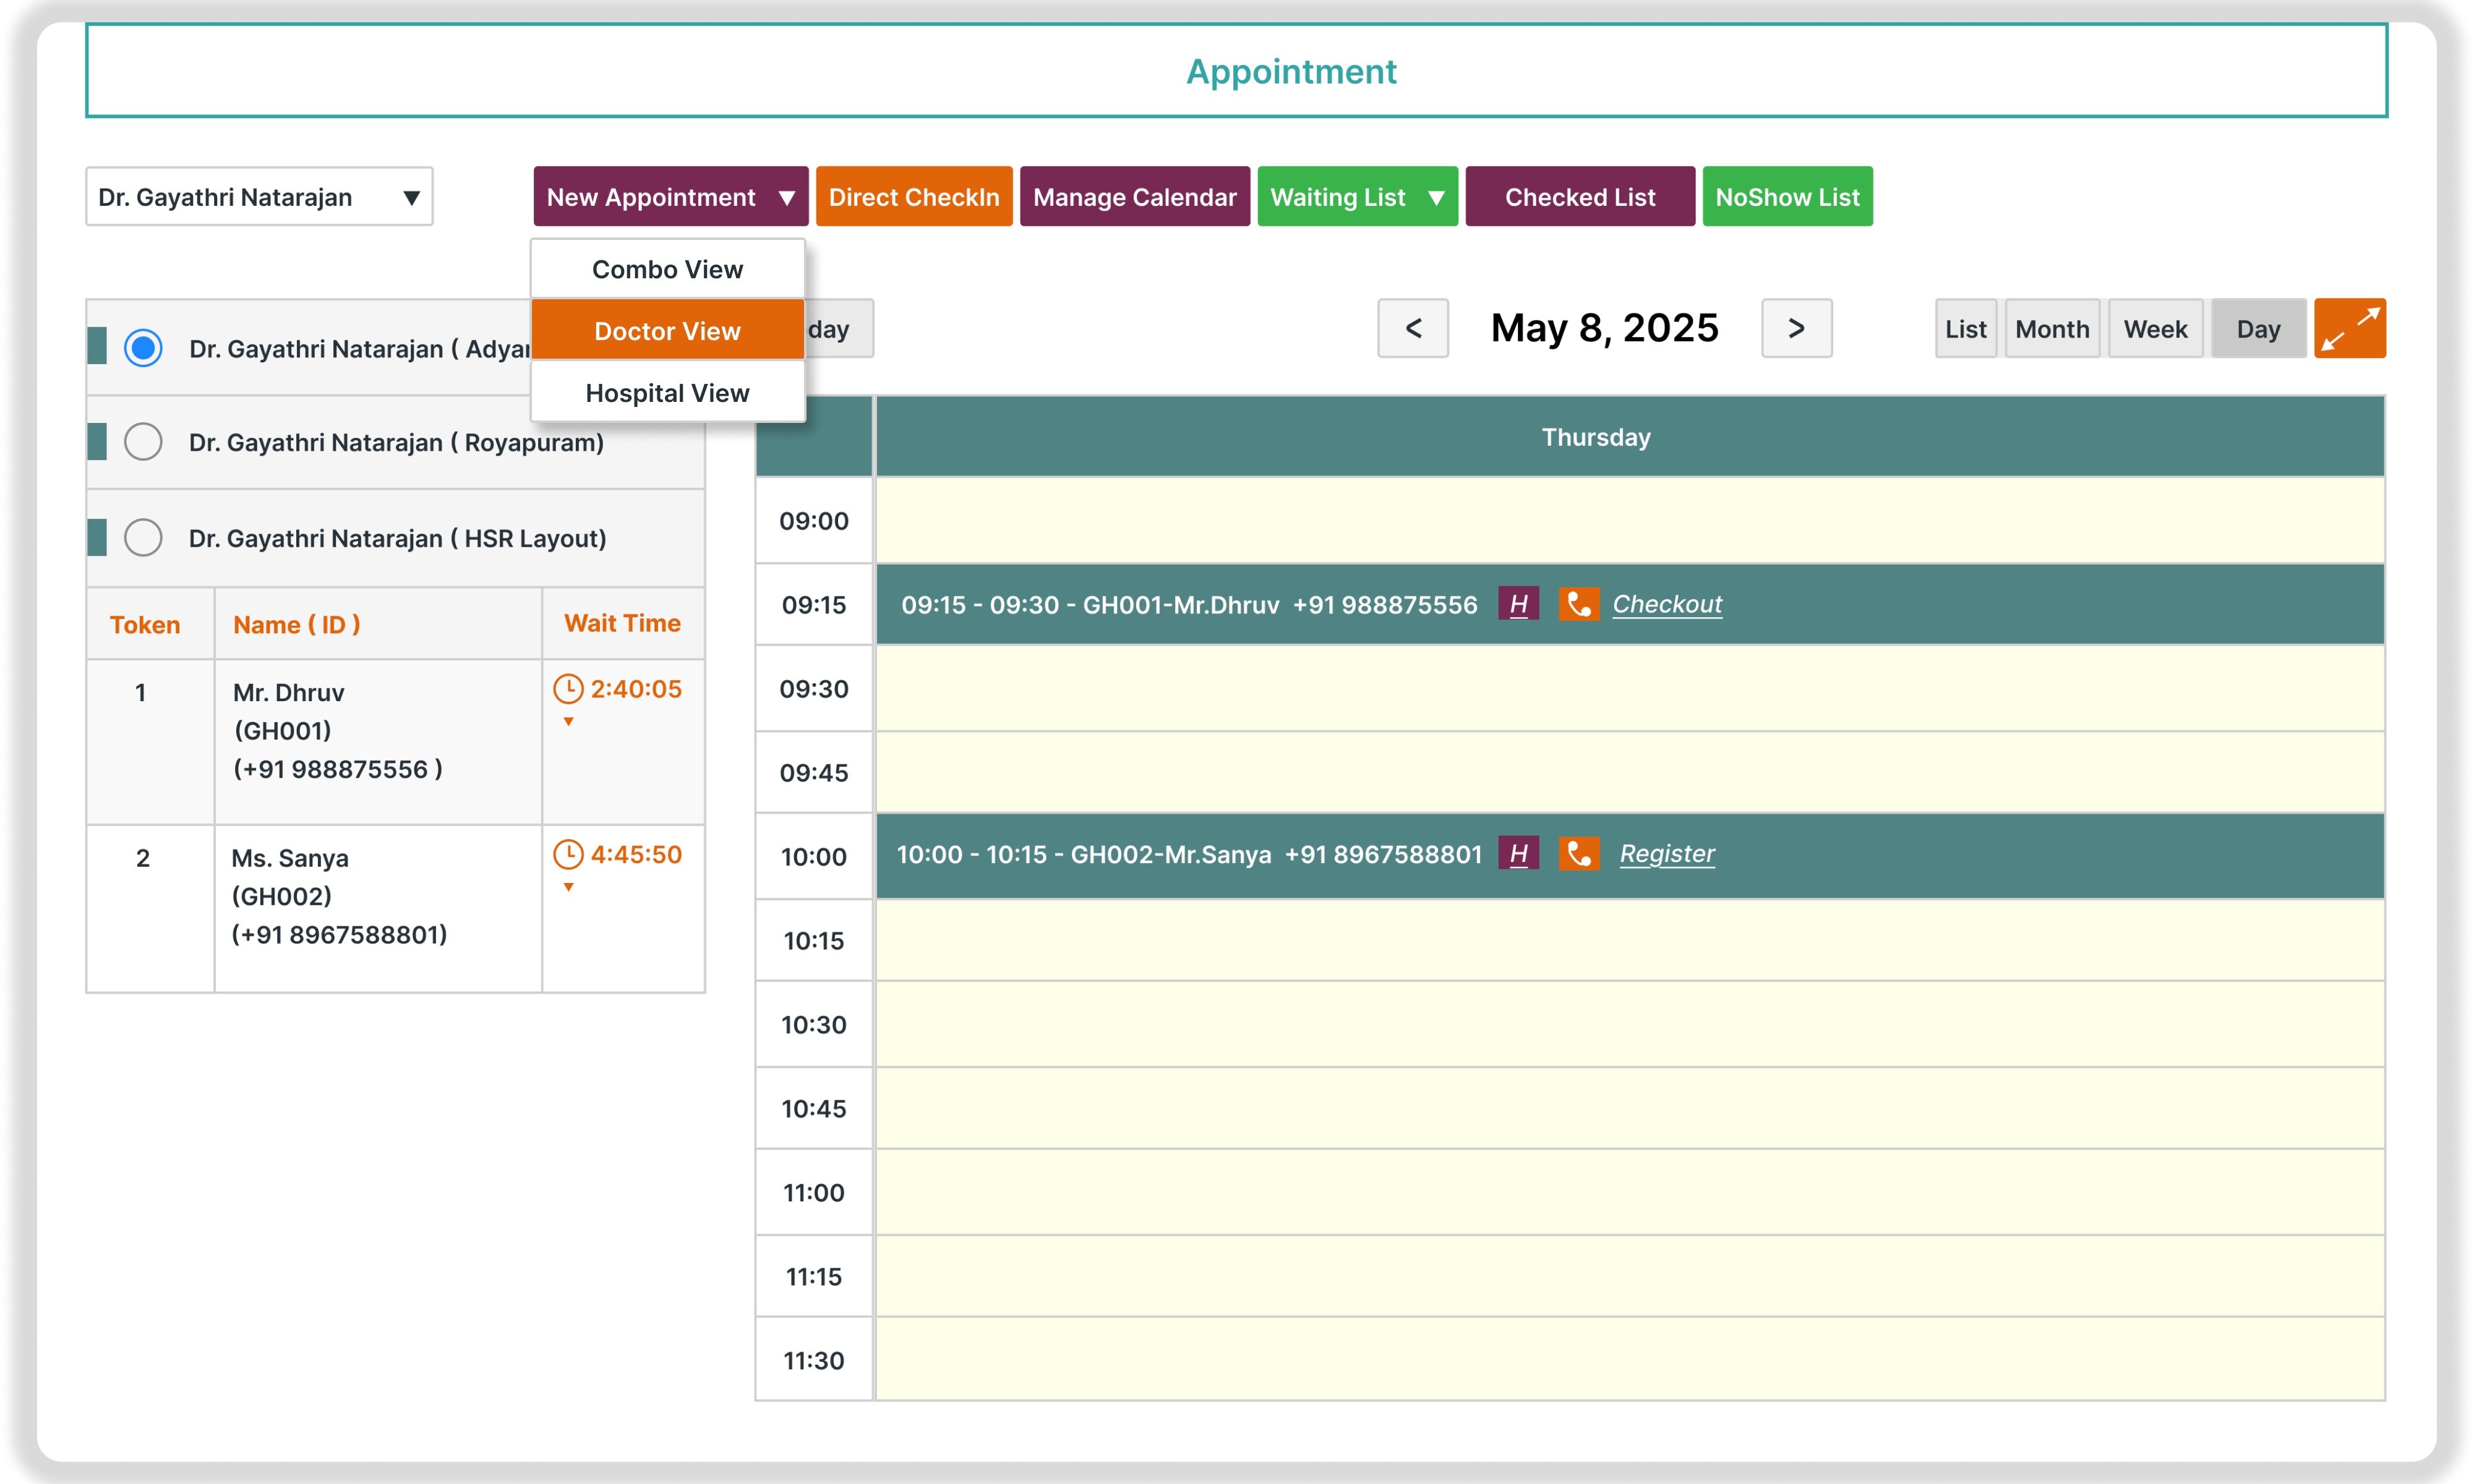The image size is (2474, 1484).
Task: Click the H icon for GH002 appointment
Action: click(1518, 854)
